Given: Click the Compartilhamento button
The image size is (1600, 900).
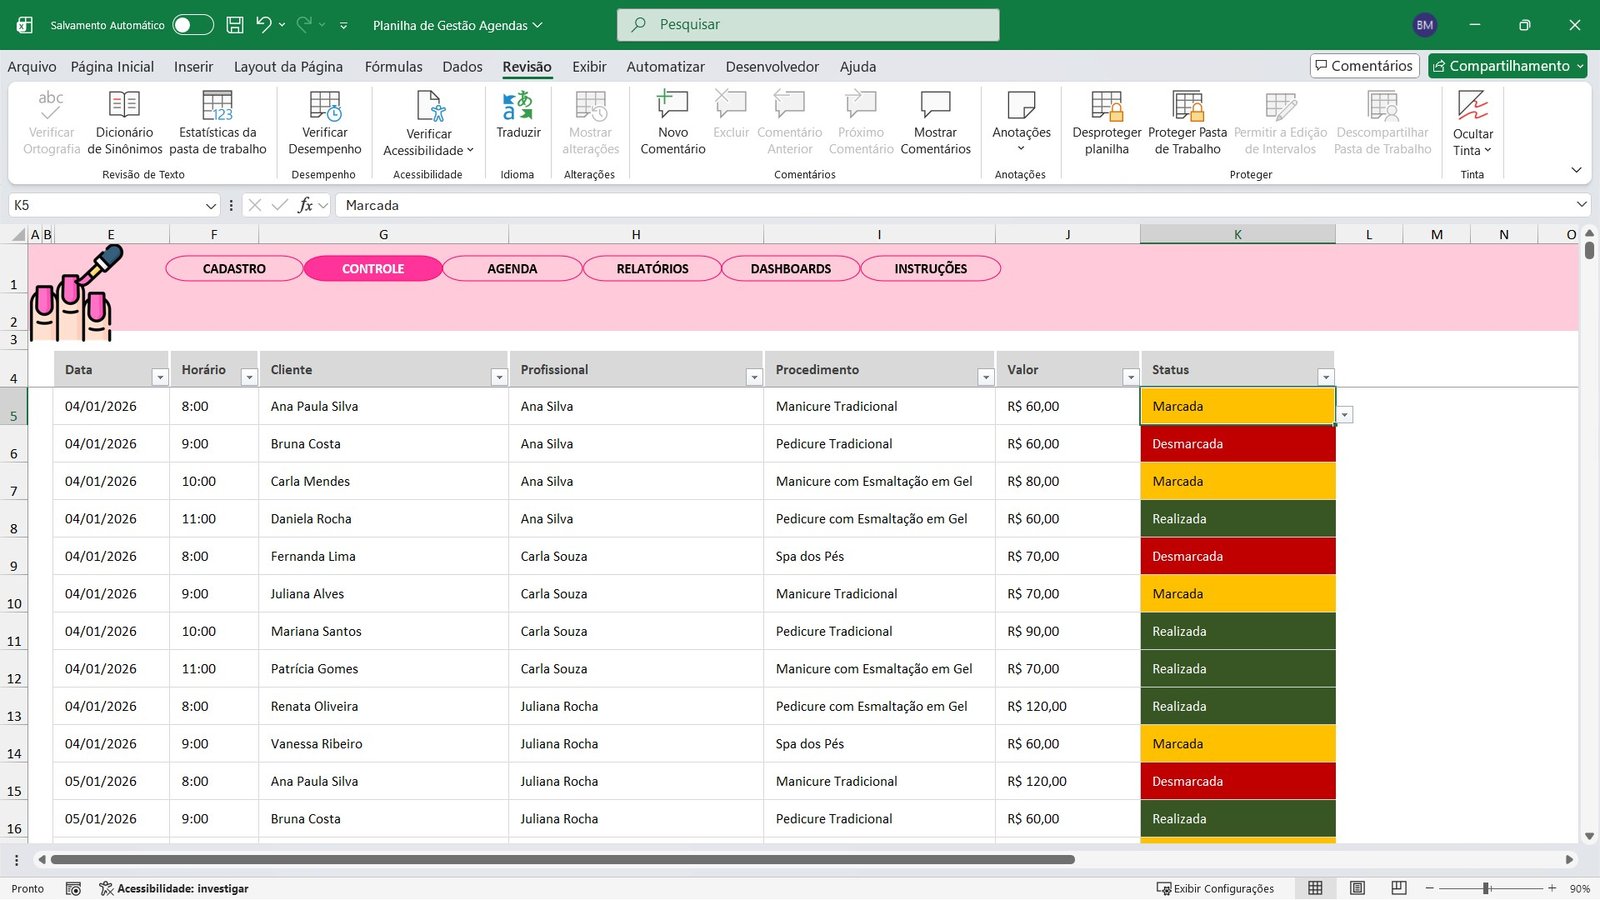Looking at the screenshot, I should [1507, 65].
